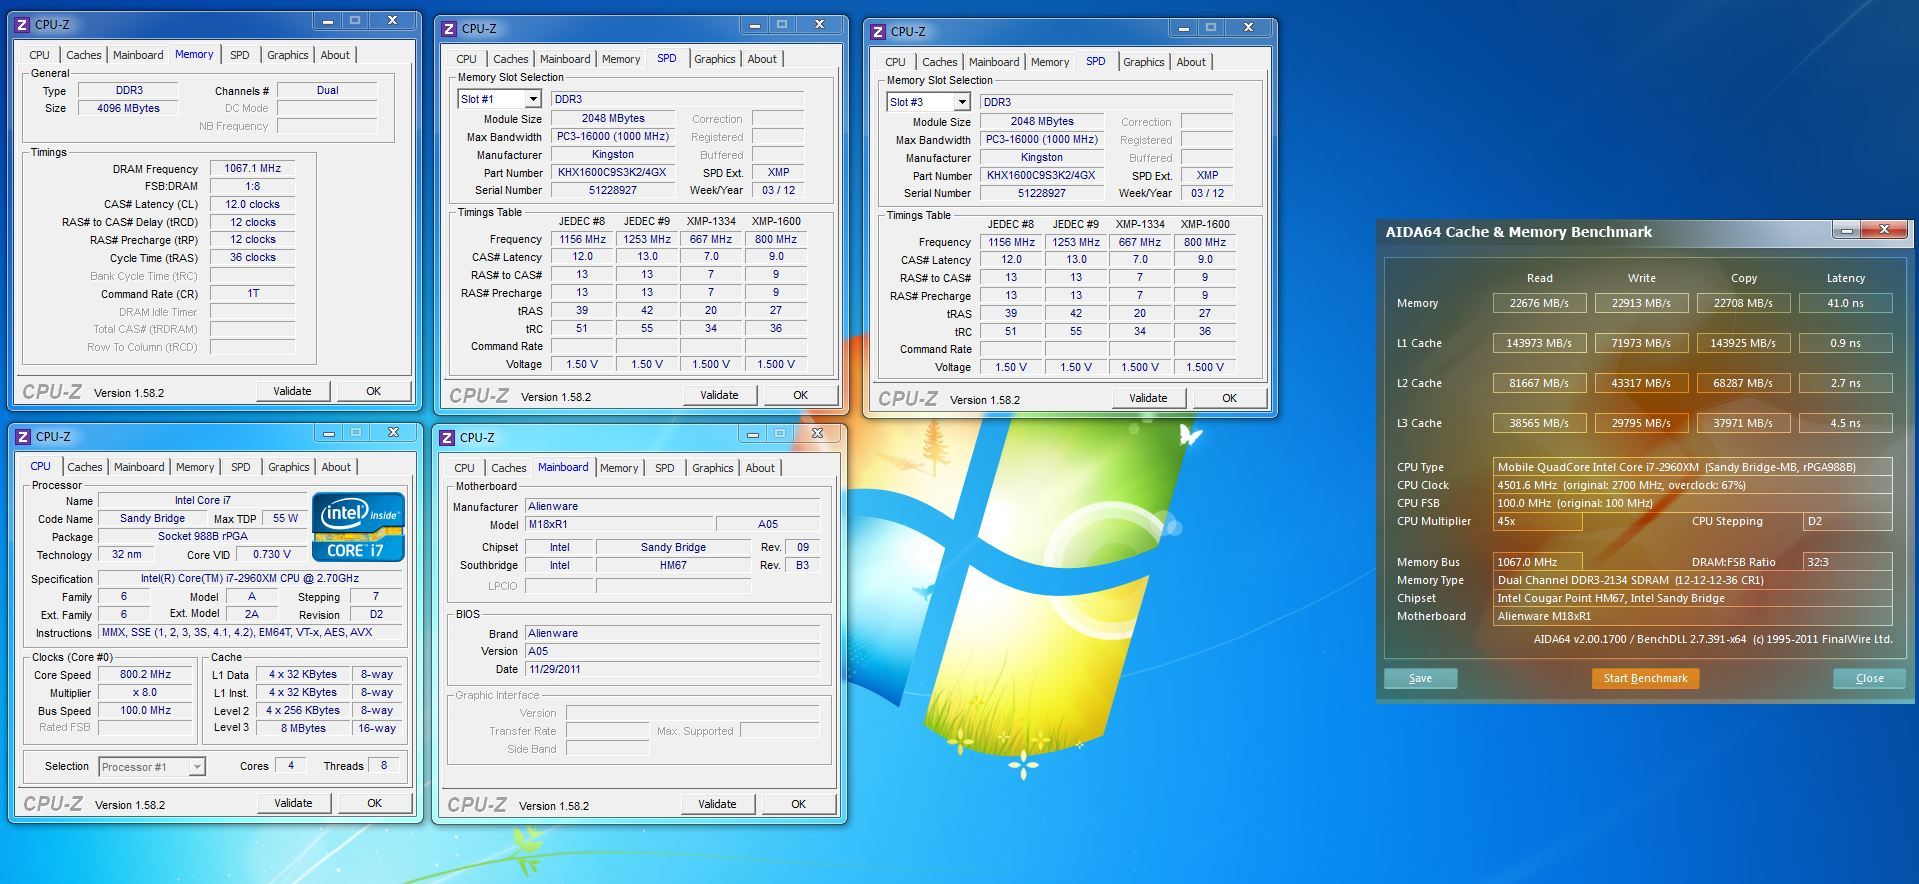Click the Memory Latency 41.0 ns field

(1845, 303)
